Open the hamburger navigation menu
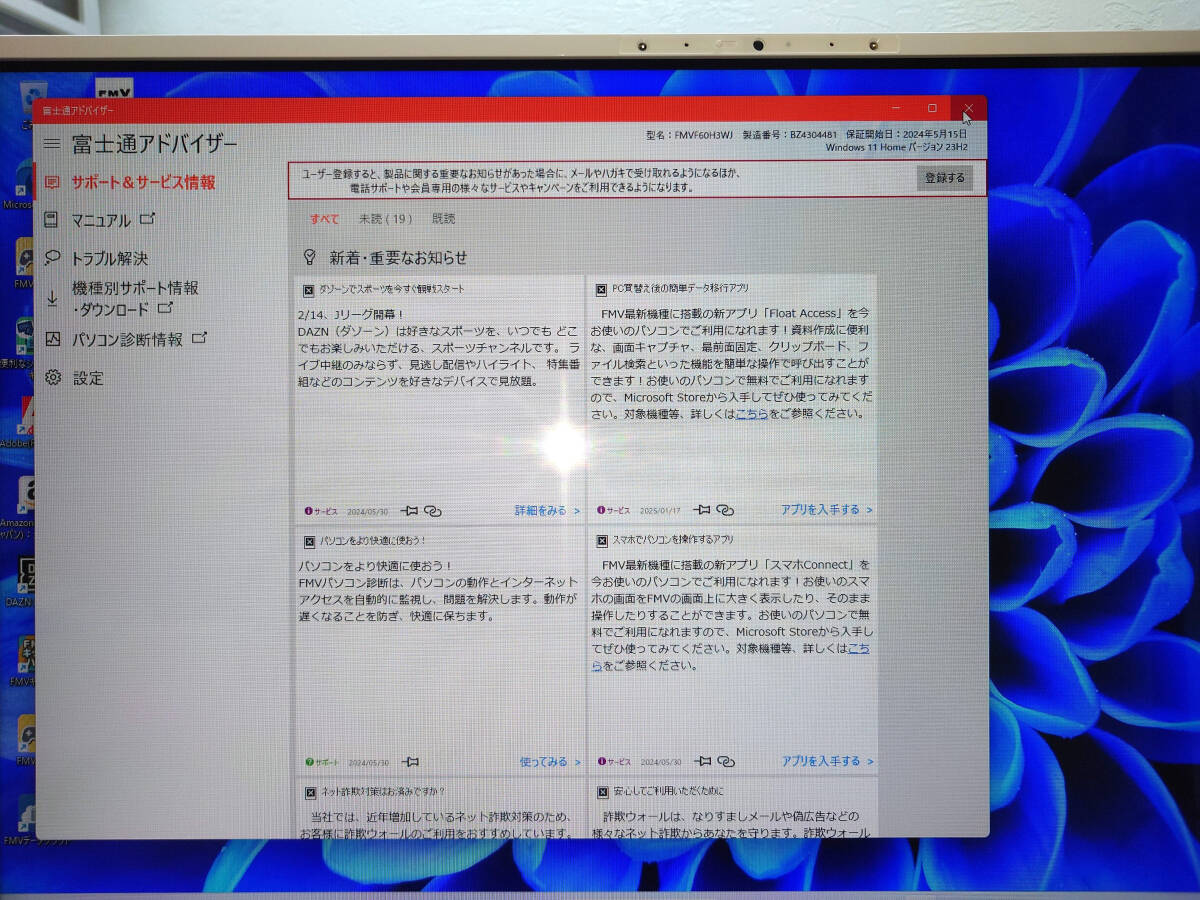The height and width of the screenshot is (900, 1200). 53,143
